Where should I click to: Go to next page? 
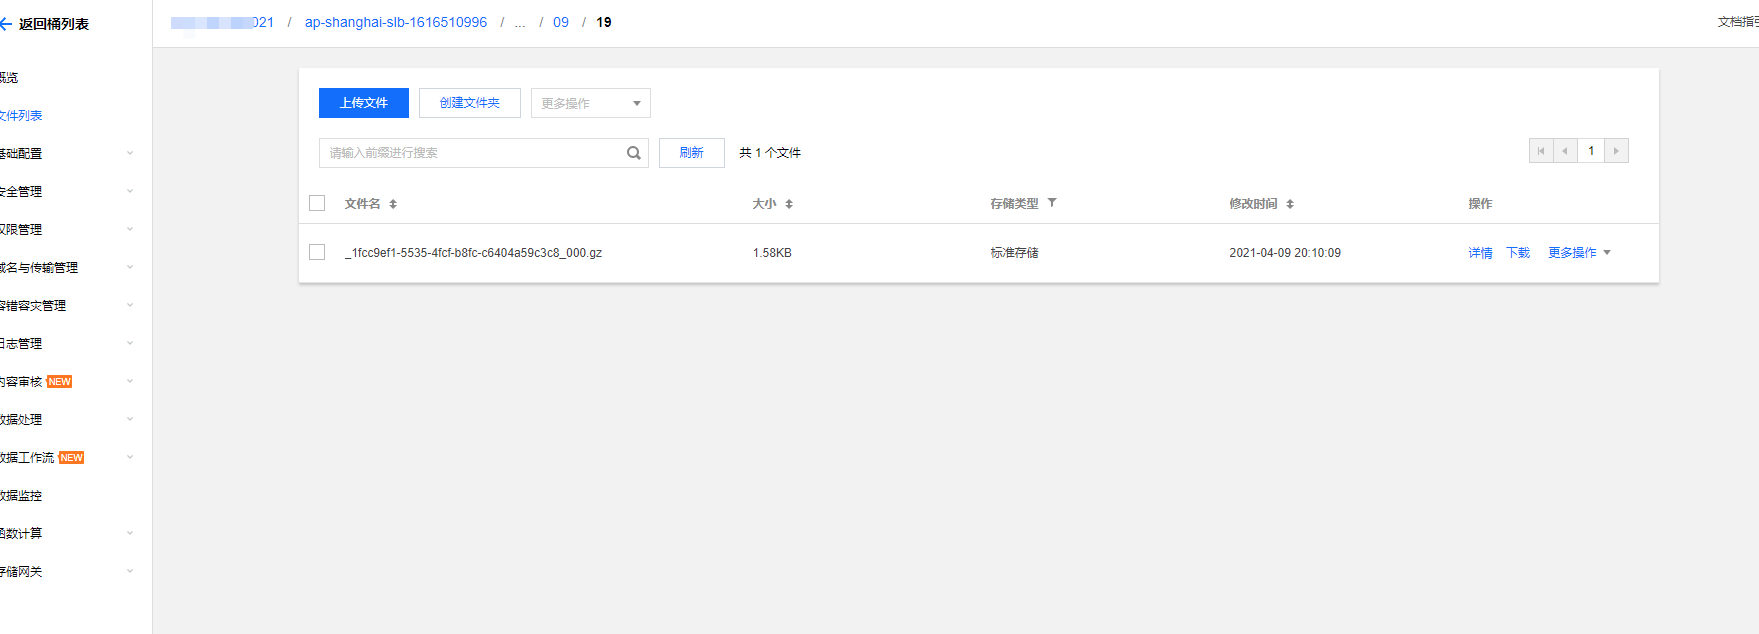tap(1616, 151)
